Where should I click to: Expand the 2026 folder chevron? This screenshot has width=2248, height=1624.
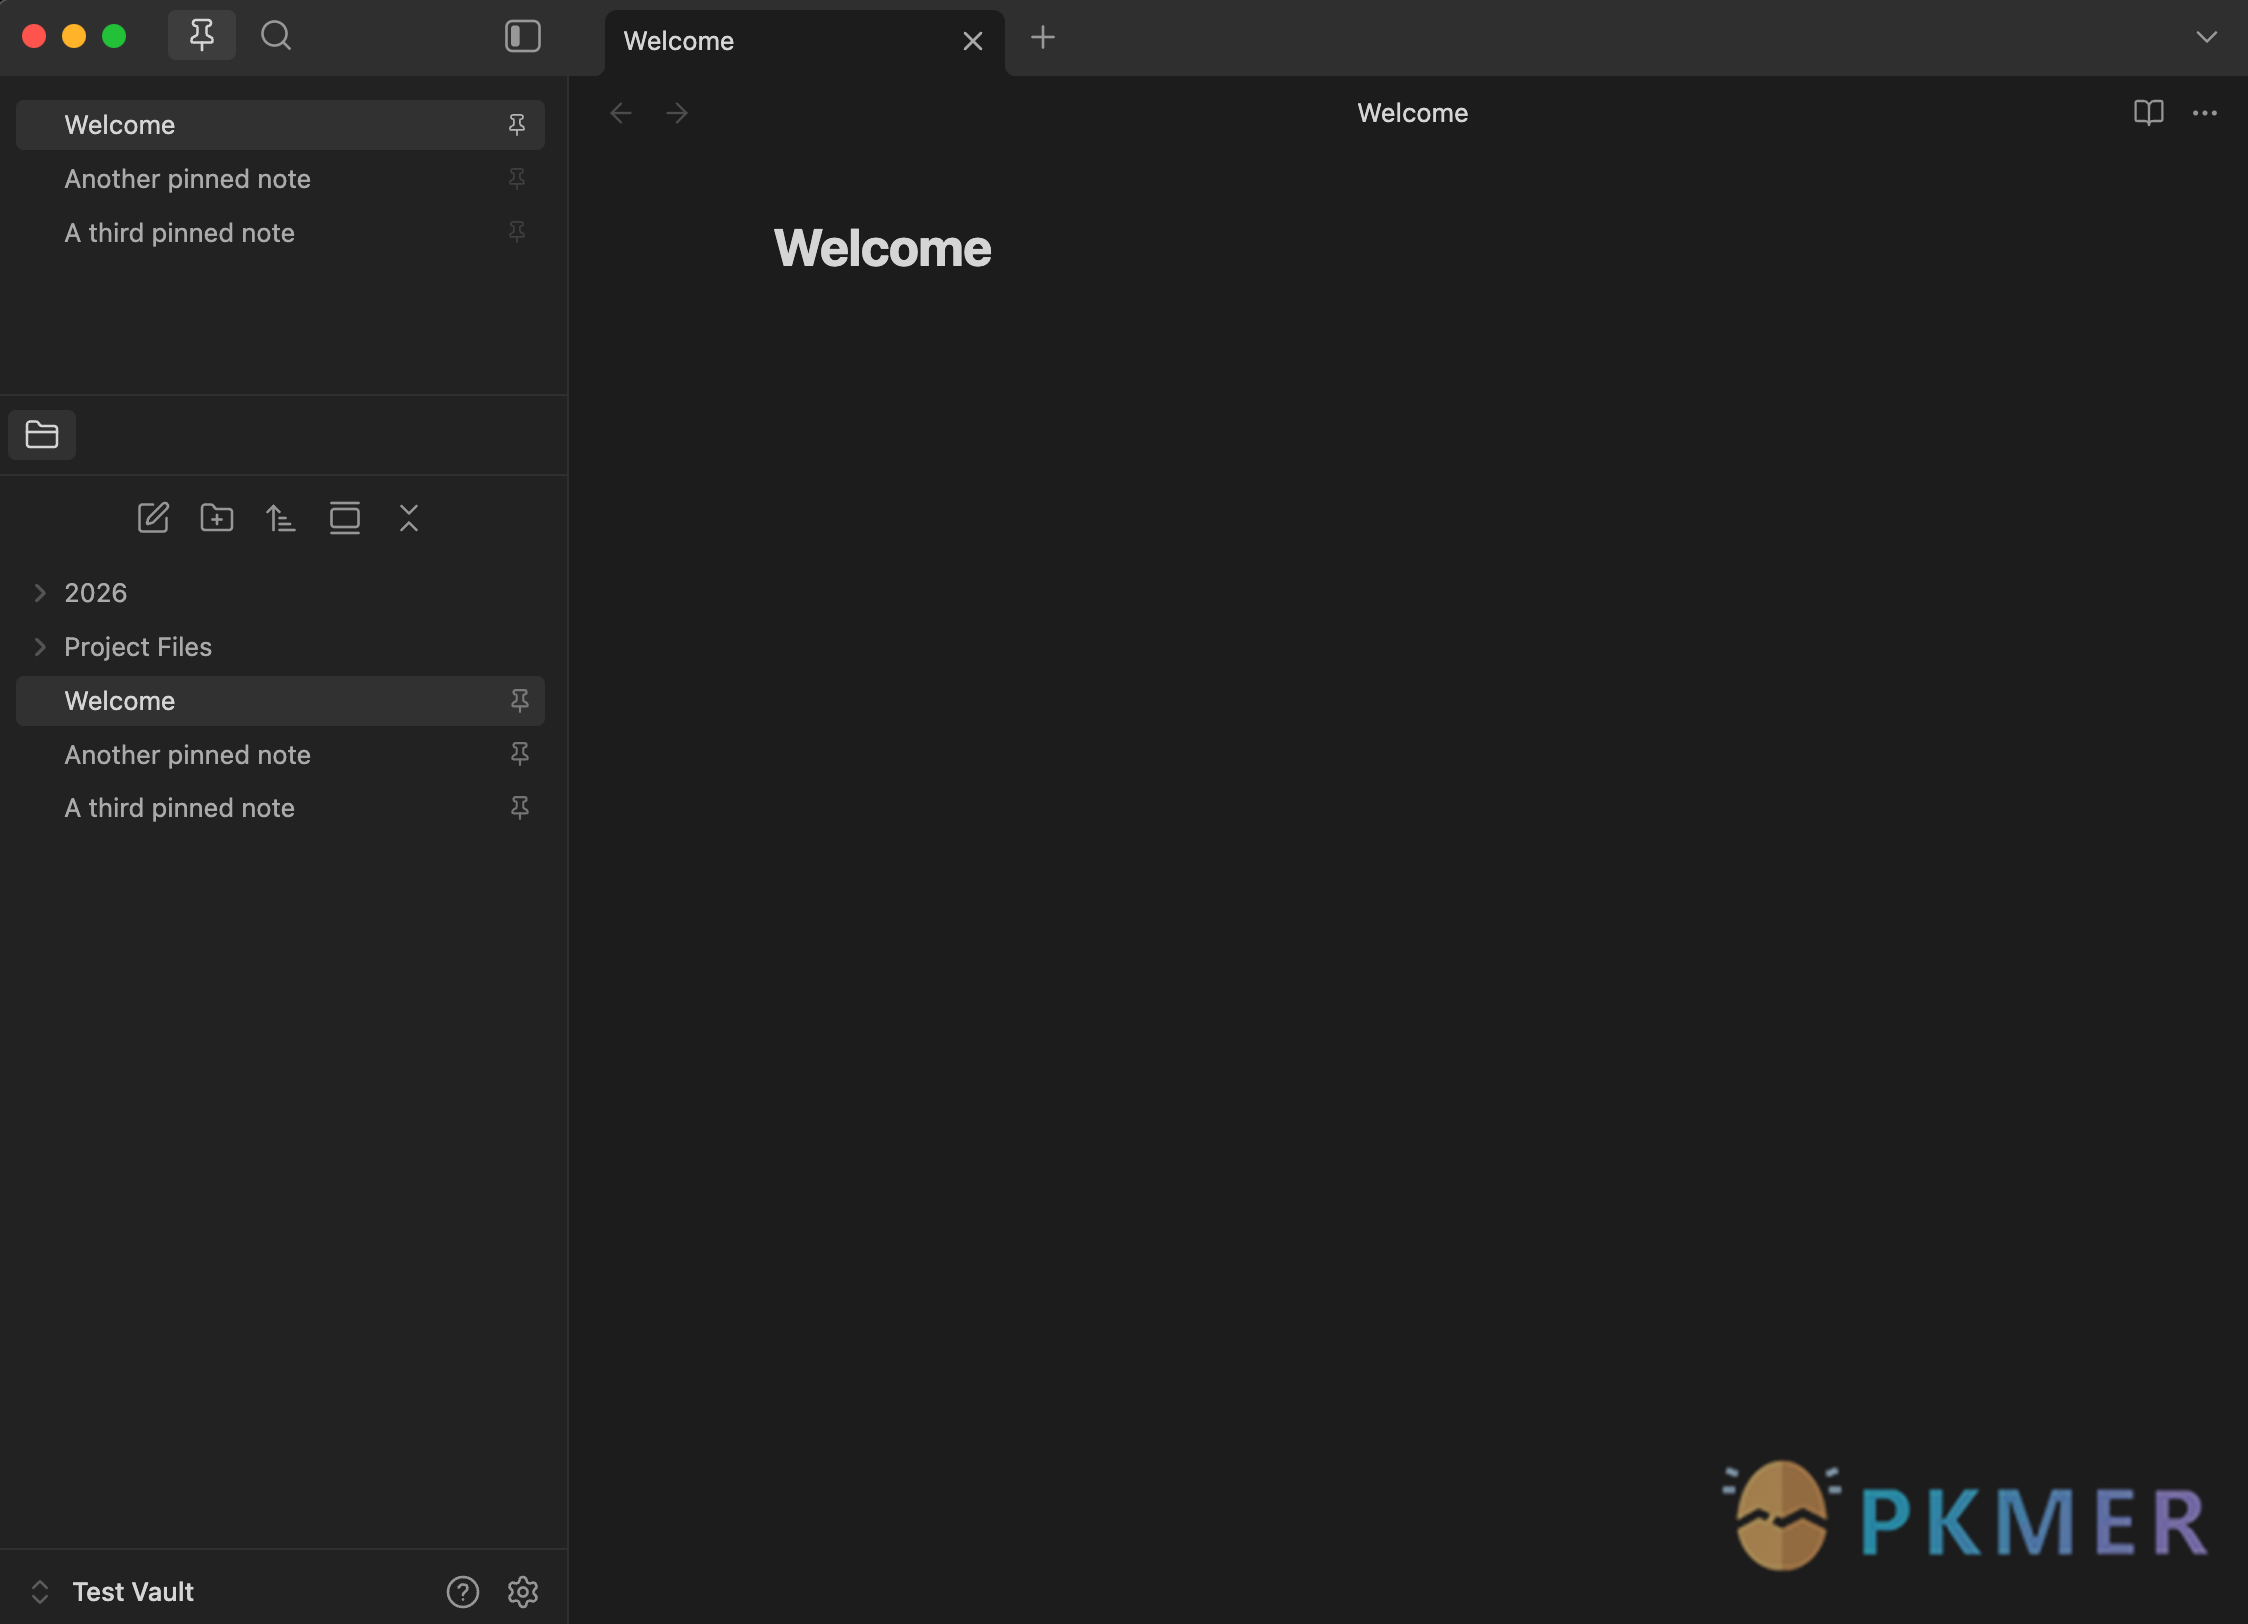pyautogui.click(x=40, y=593)
